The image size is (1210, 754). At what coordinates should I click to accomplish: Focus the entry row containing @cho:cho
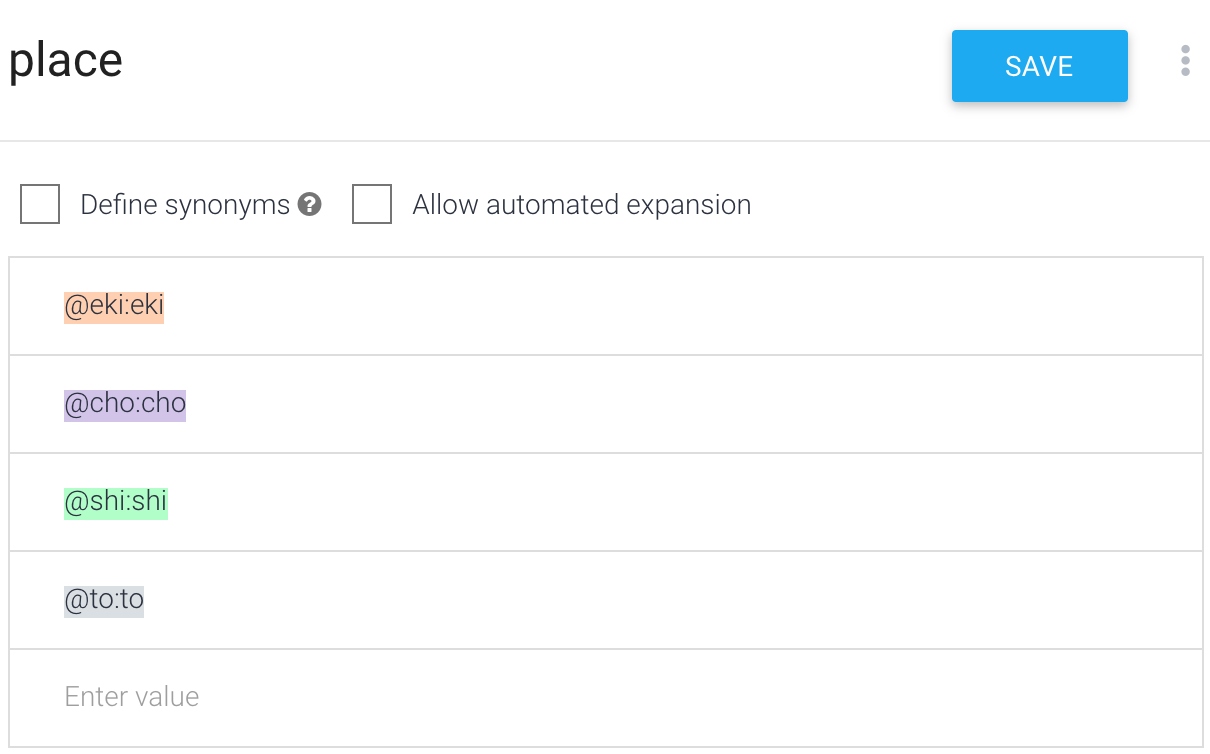click(606, 404)
